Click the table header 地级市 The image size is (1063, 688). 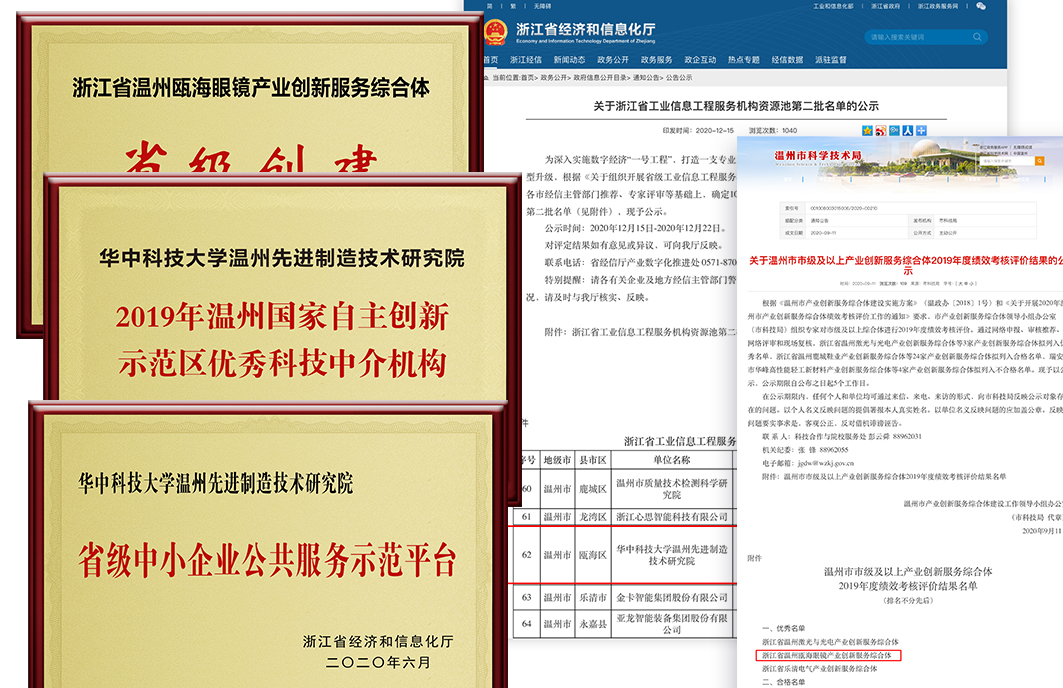tap(557, 460)
